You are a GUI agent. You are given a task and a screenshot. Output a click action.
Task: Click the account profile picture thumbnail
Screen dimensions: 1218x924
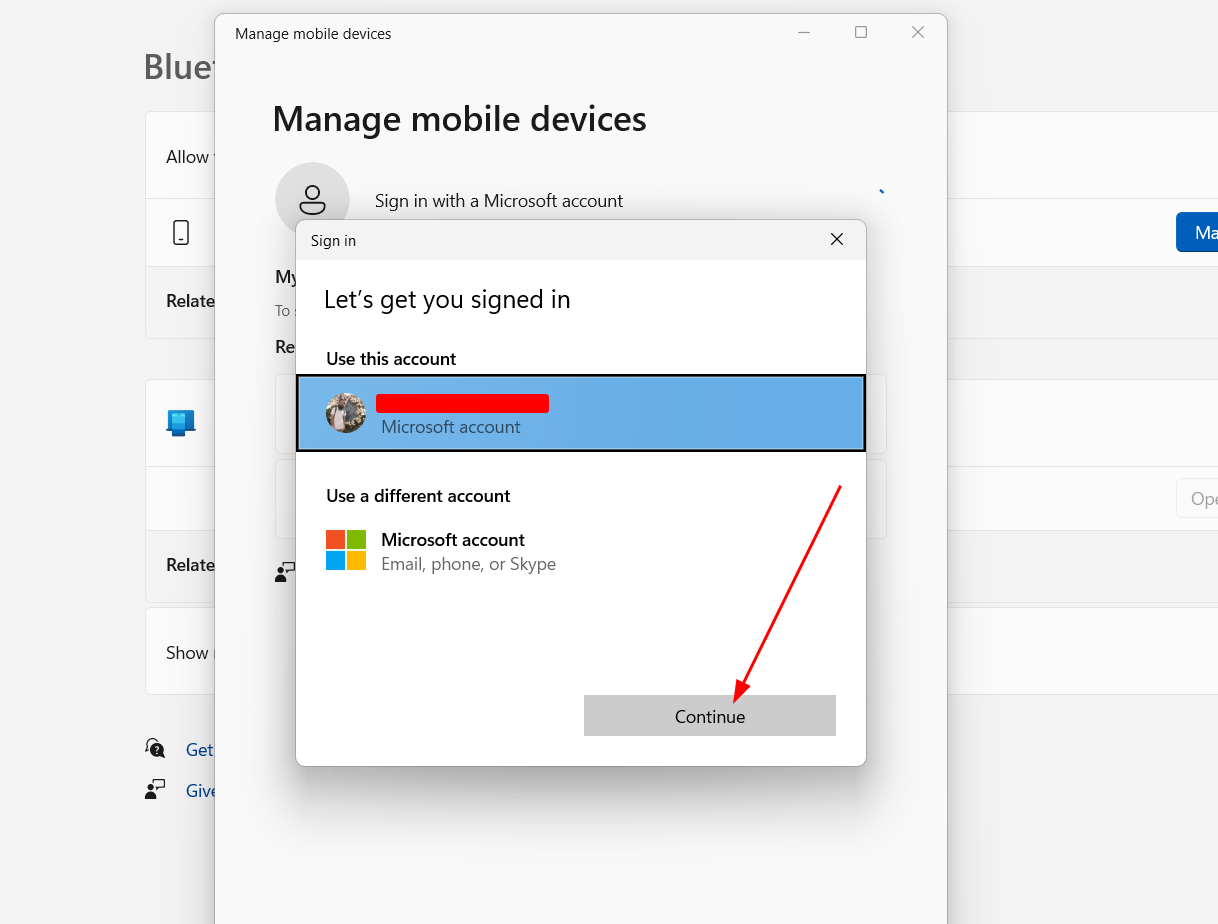click(x=346, y=413)
